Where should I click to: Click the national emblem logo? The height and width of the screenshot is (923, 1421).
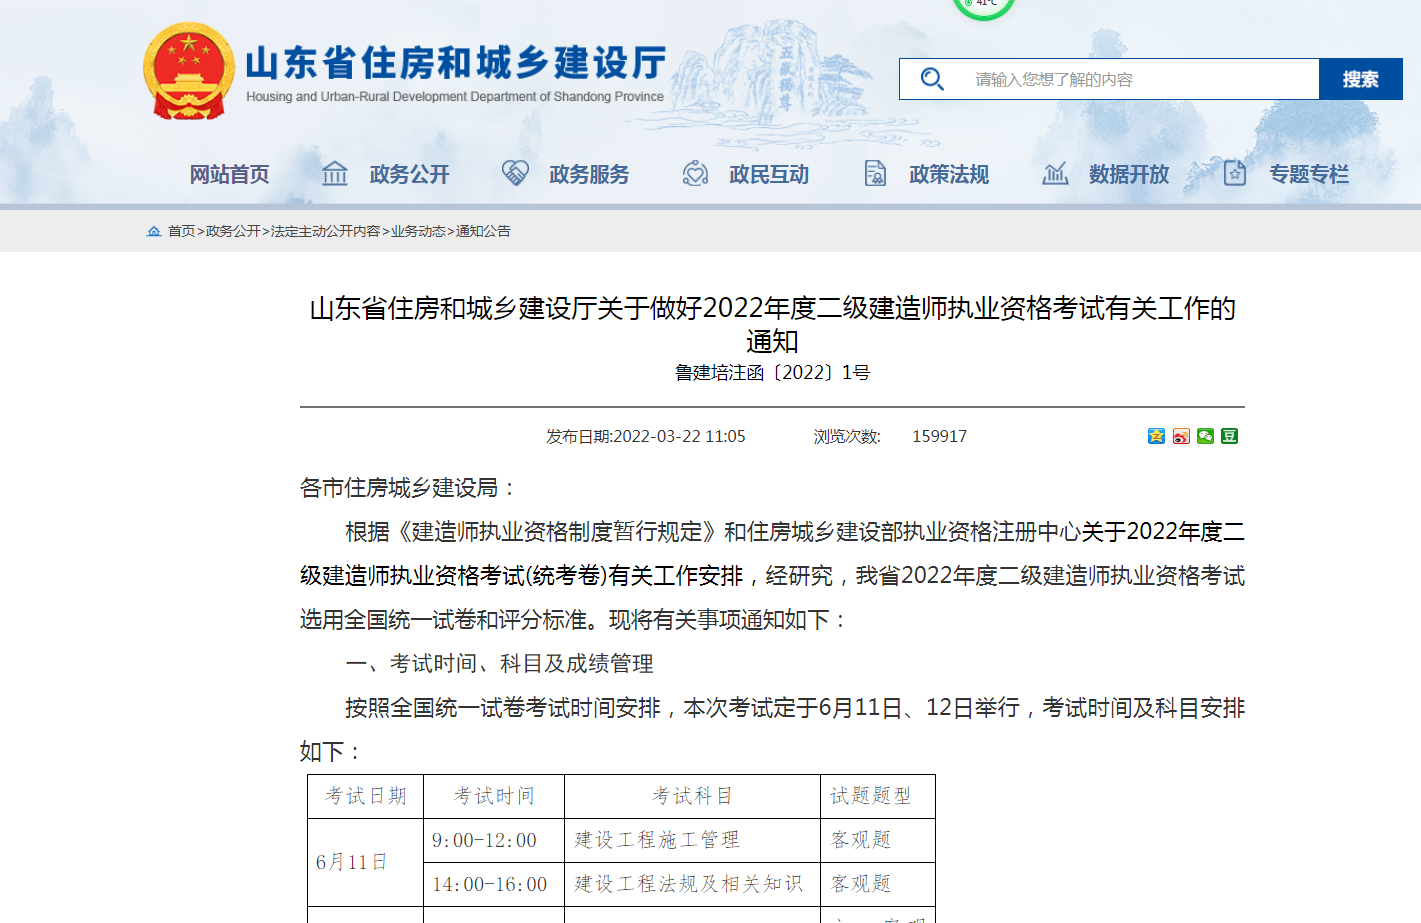point(189,71)
